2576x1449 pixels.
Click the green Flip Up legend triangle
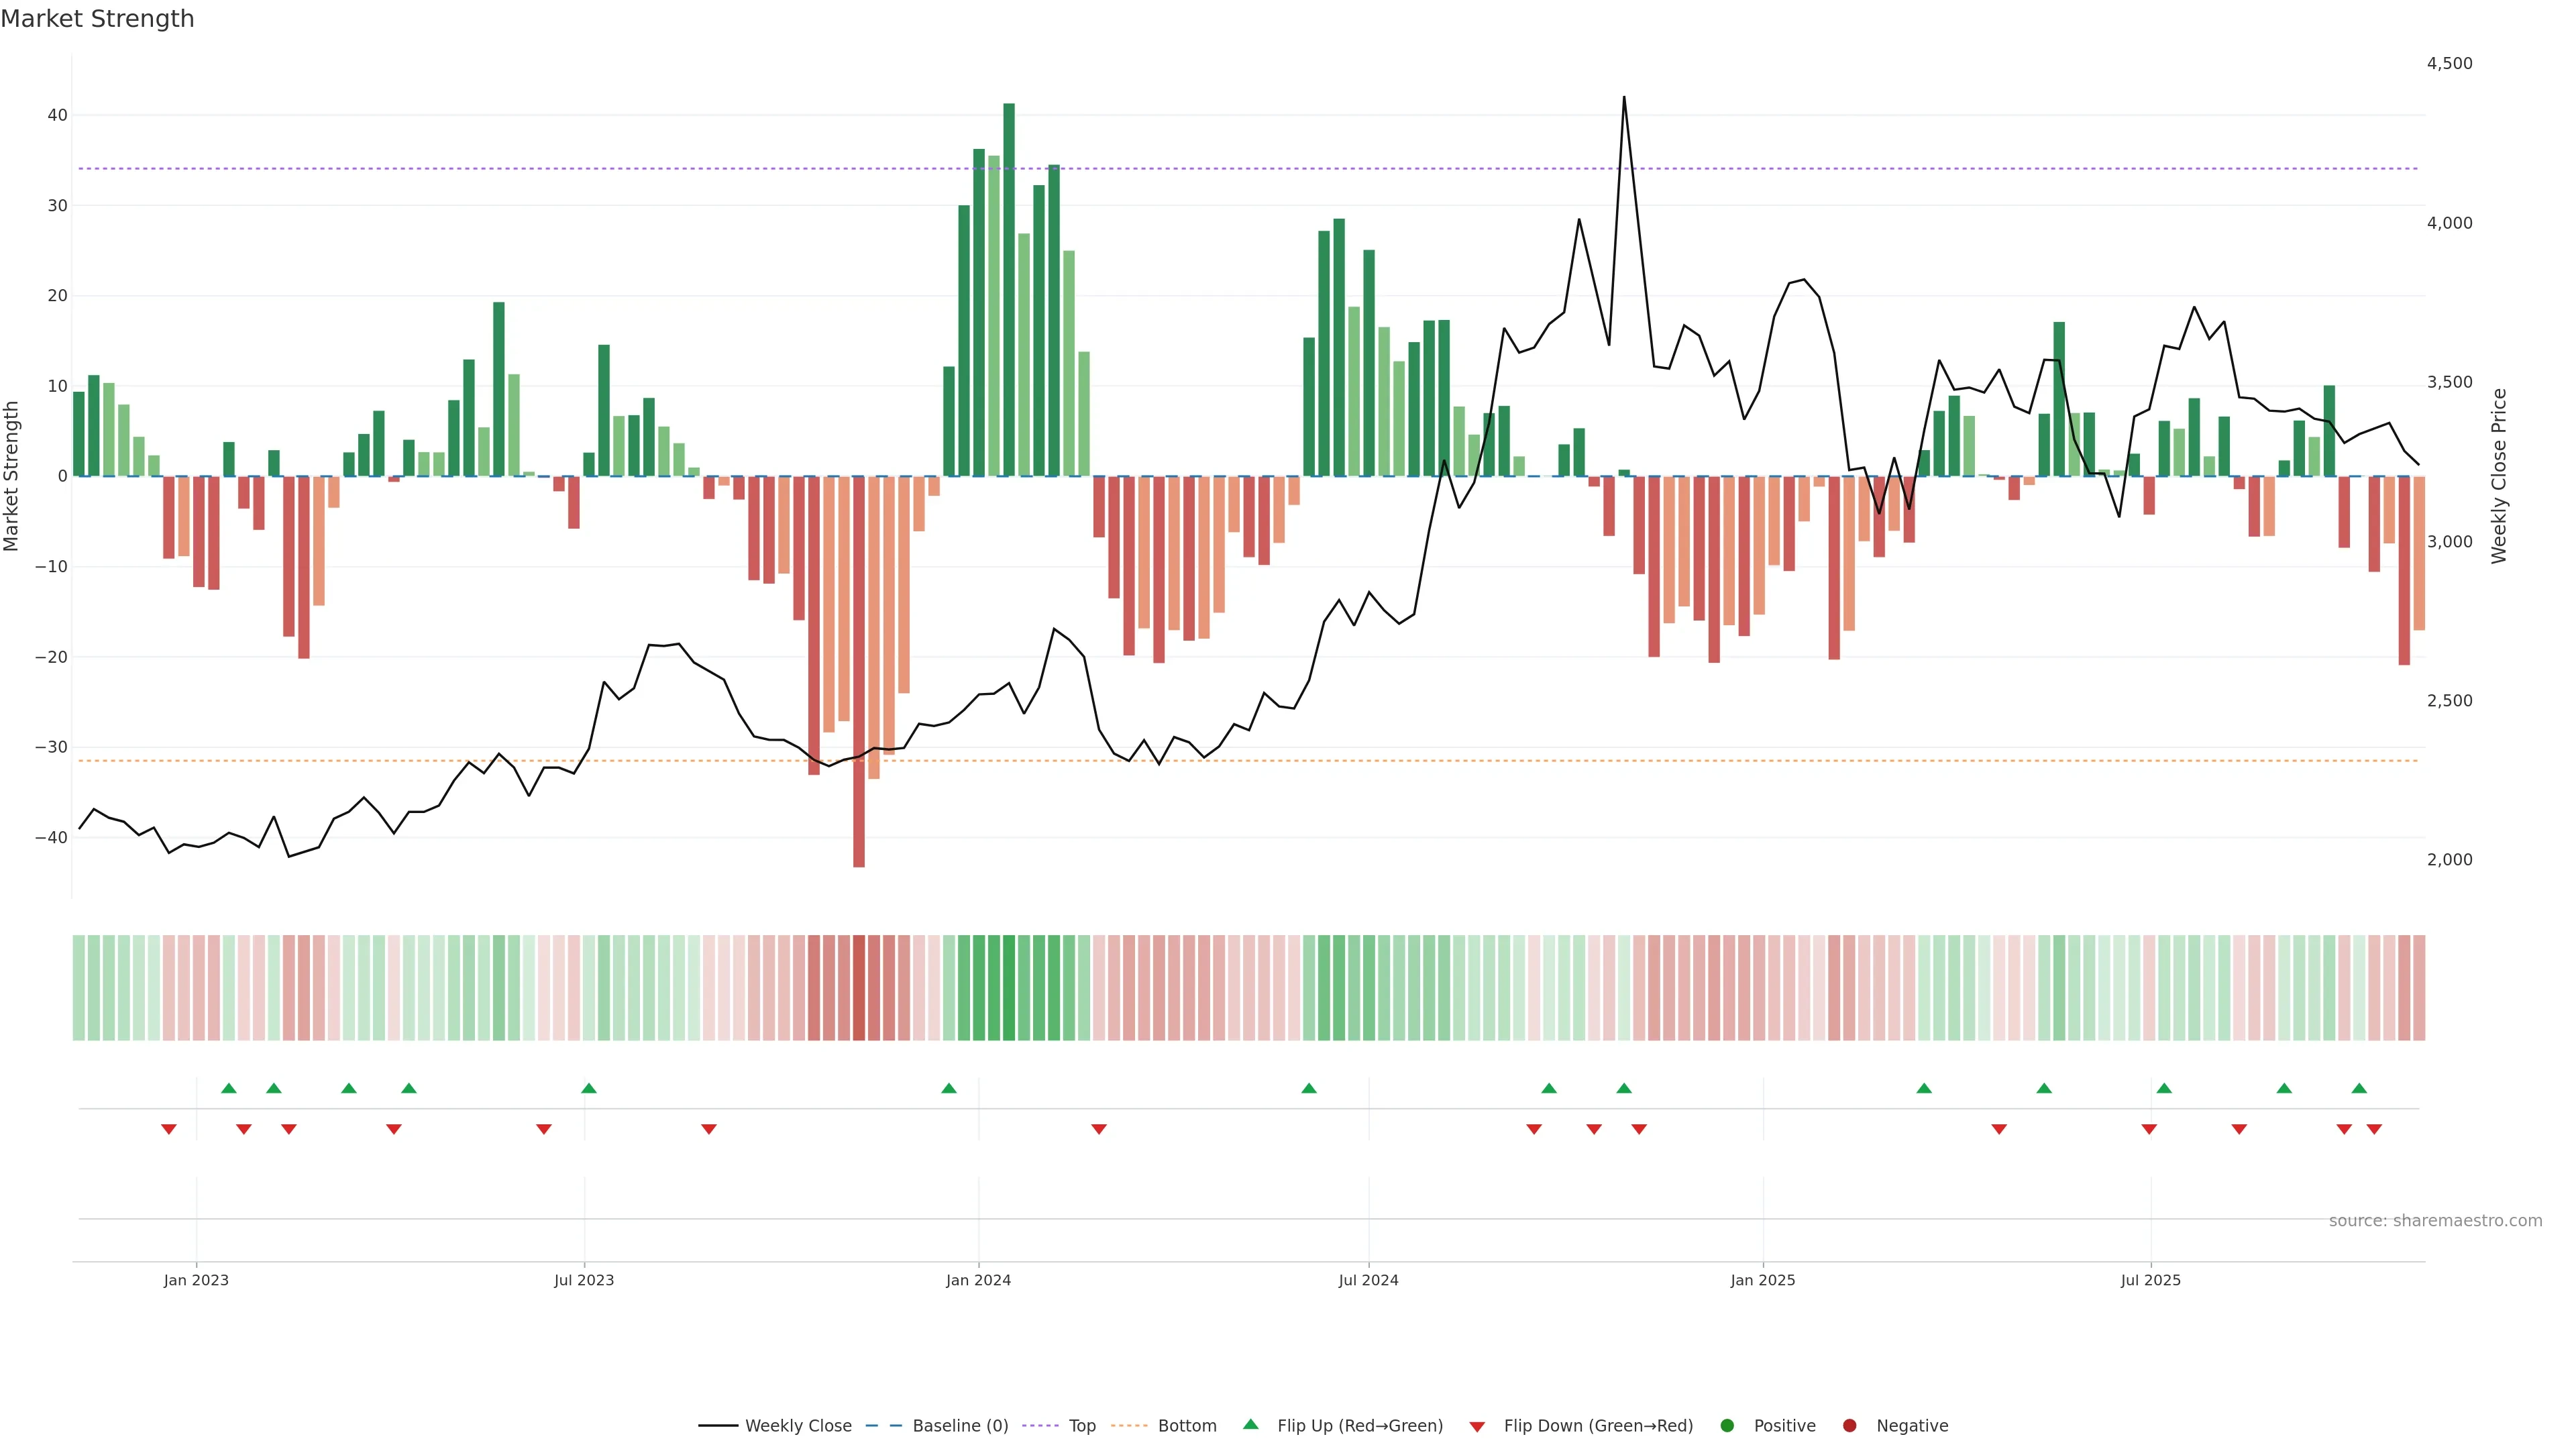[1250, 1425]
